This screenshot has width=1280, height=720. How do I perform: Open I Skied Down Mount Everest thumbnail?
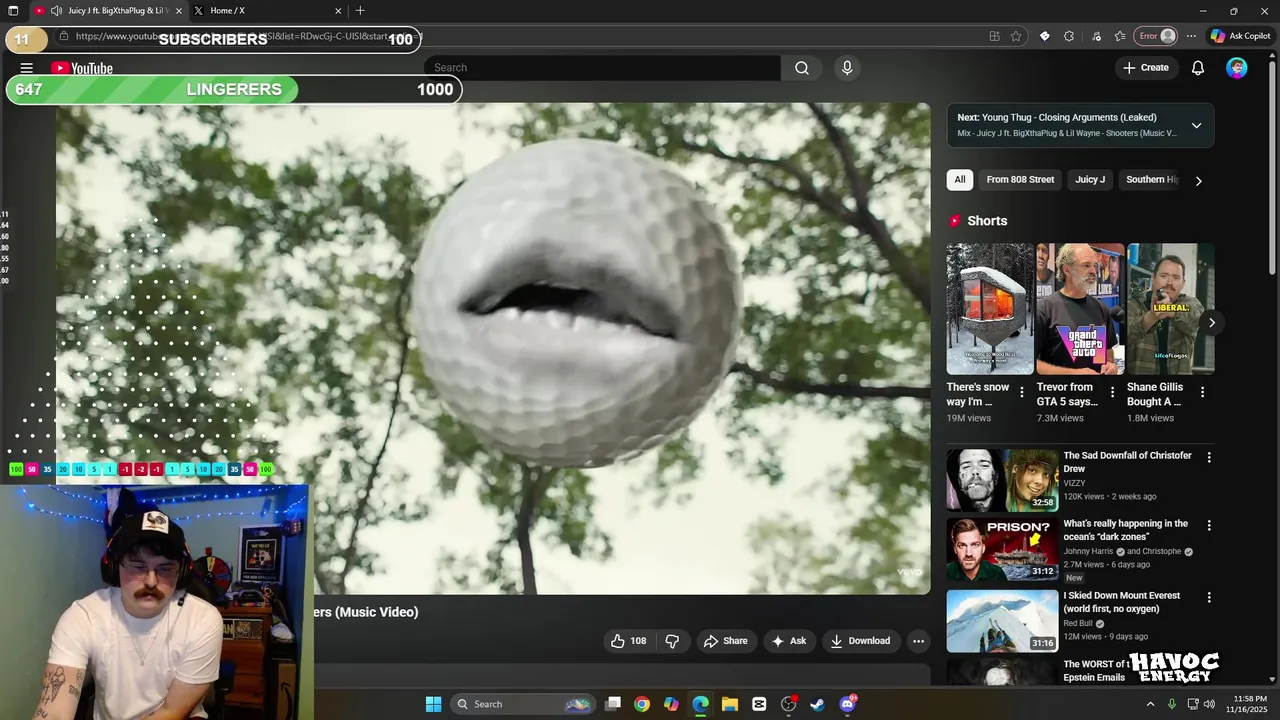1002,620
